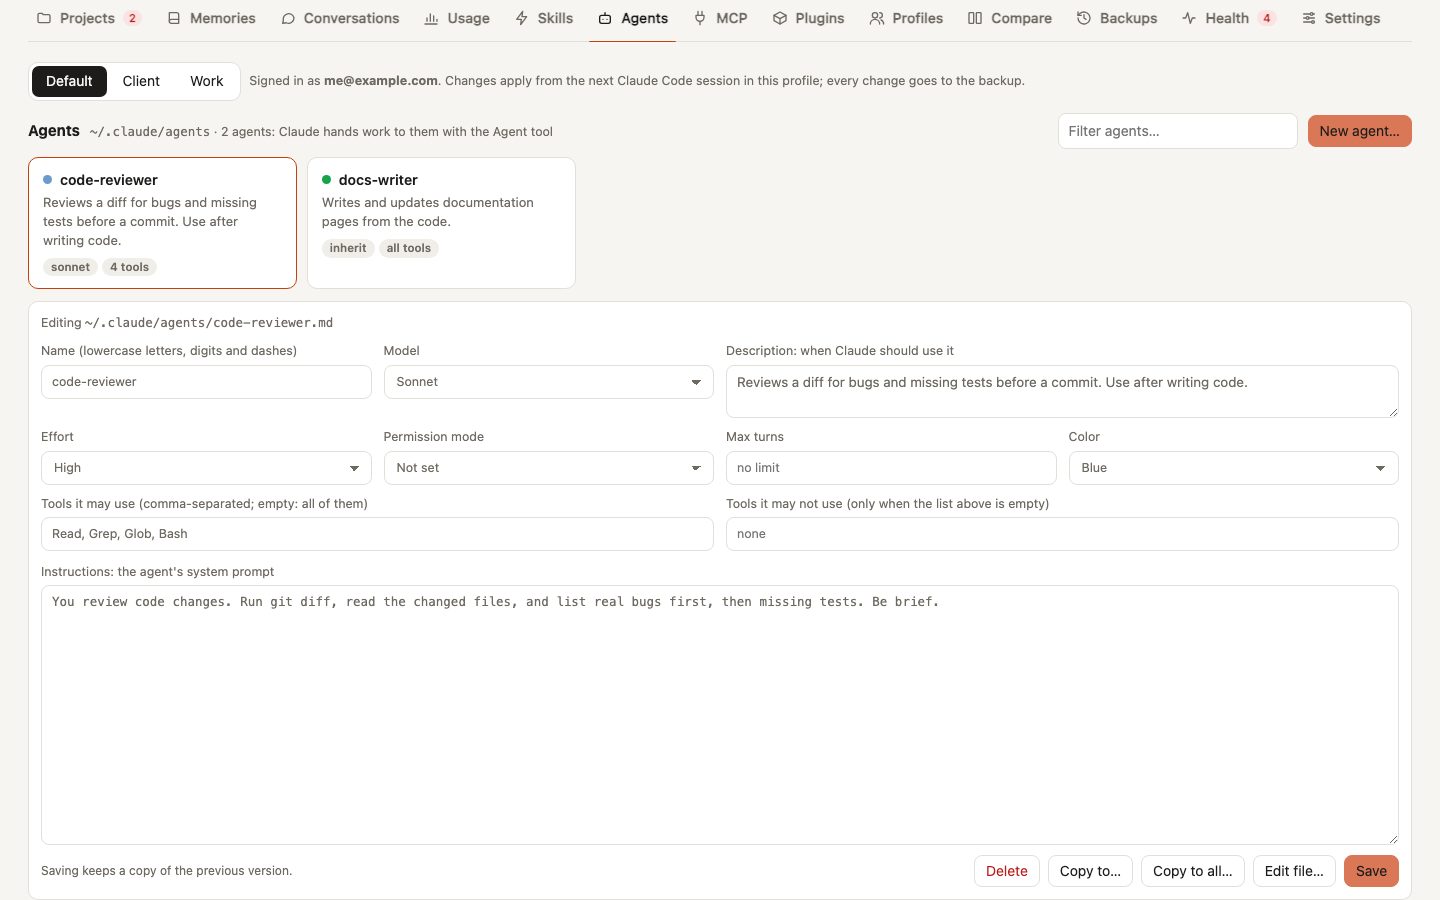The height and width of the screenshot is (900, 1440).
Task: Click the Skills lightning bolt icon
Action: click(522, 18)
